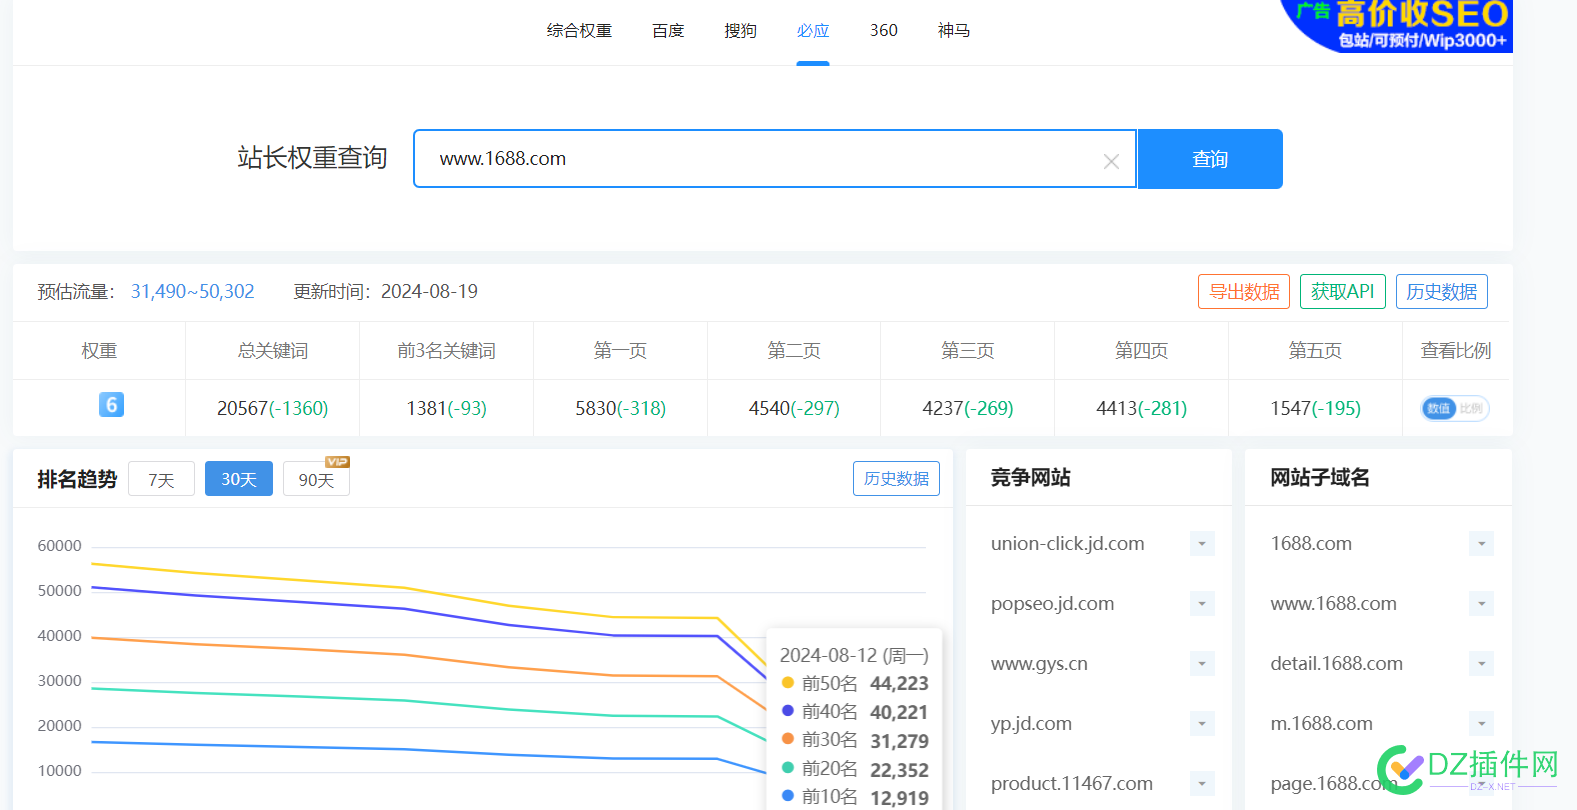Click third page value 4237(-269)
This screenshot has width=1577, height=810.
click(967, 409)
